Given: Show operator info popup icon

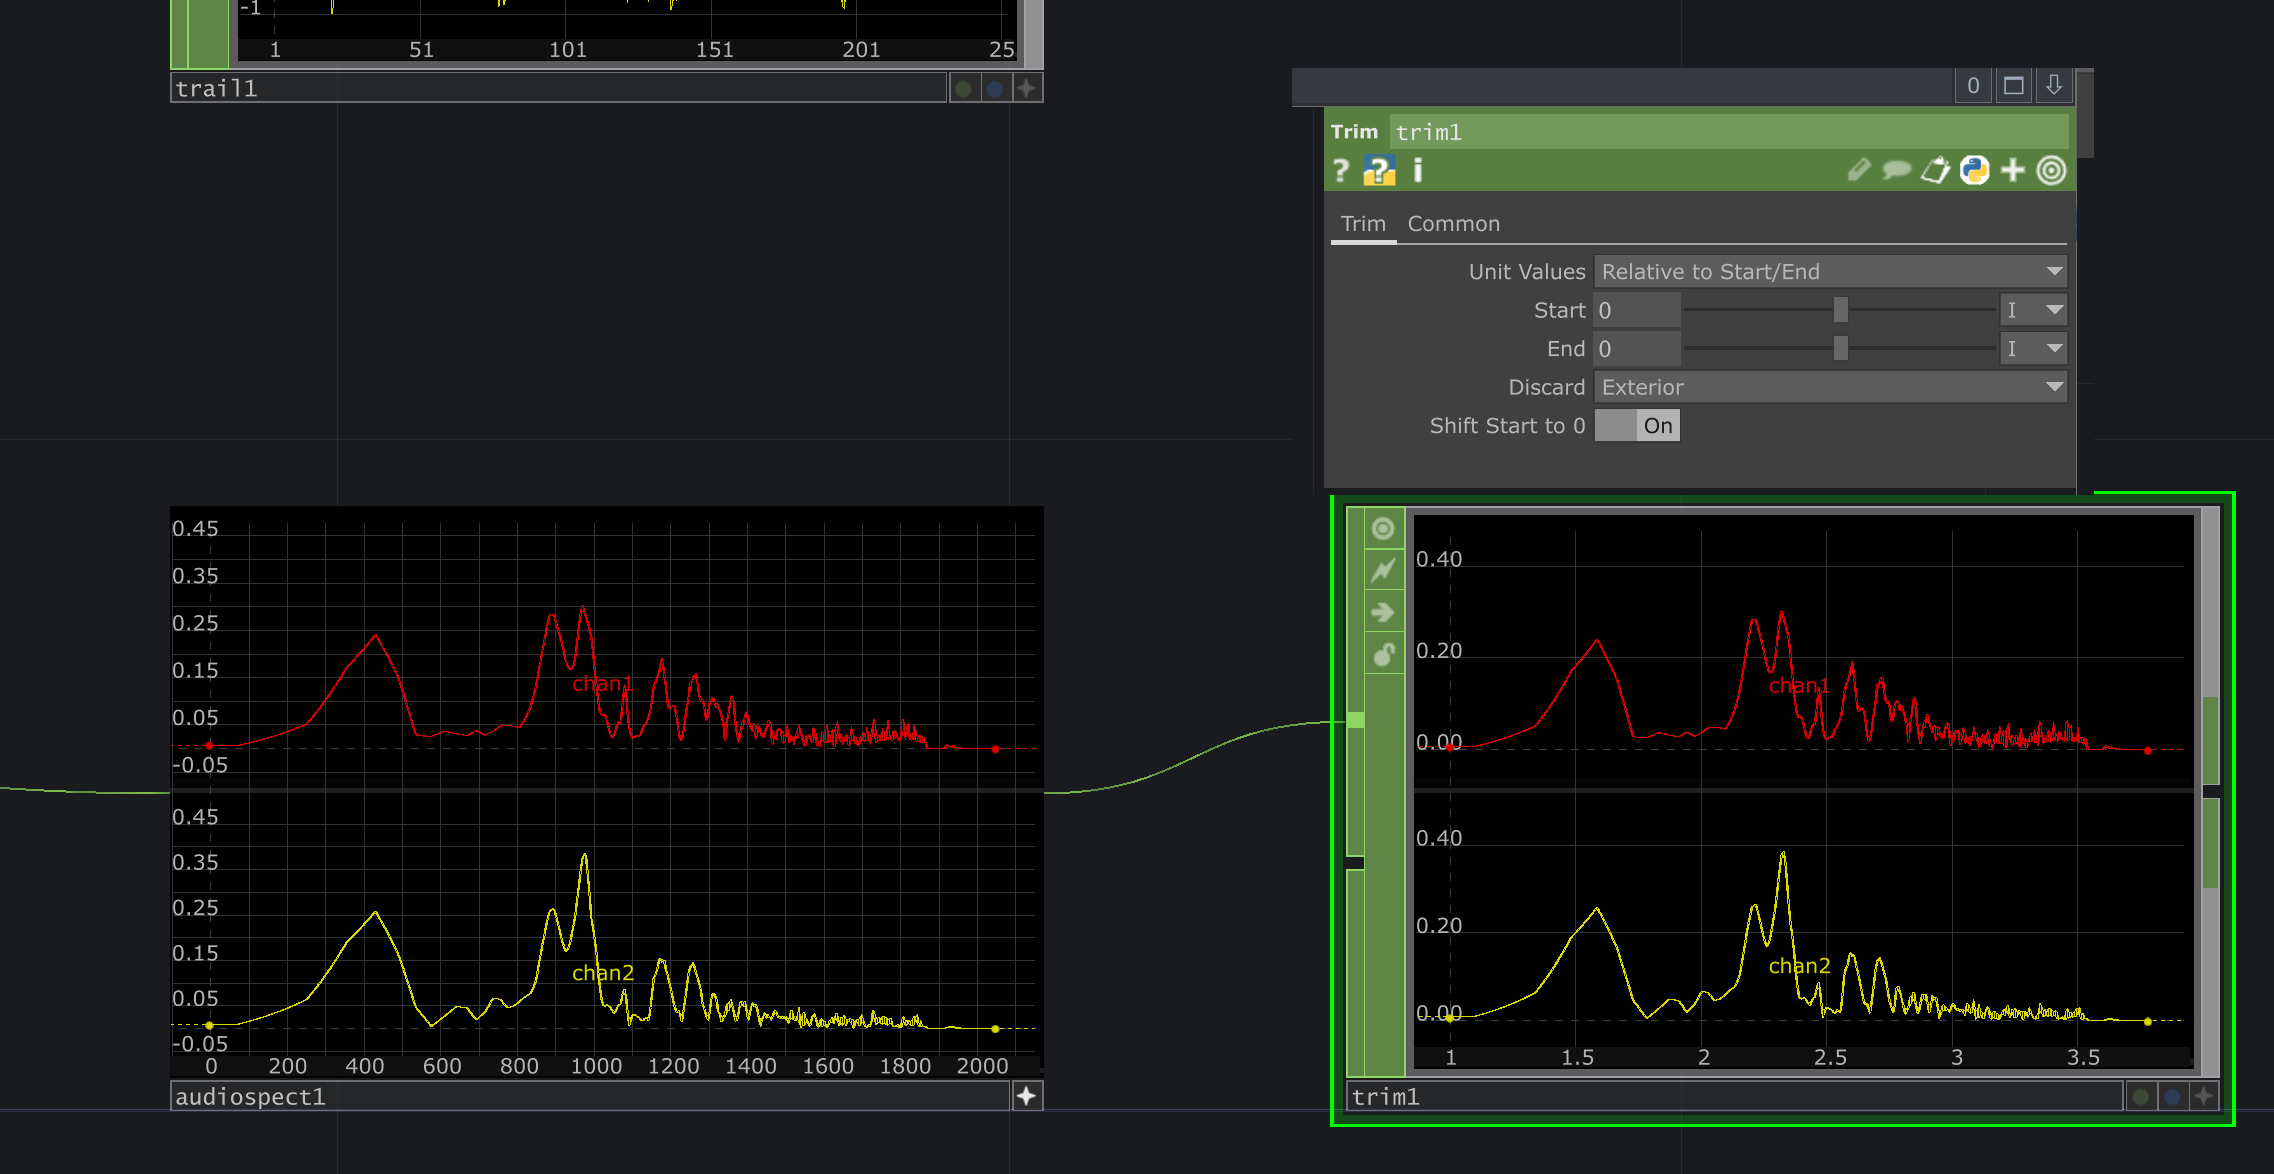Looking at the screenshot, I should click(x=1417, y=171).
